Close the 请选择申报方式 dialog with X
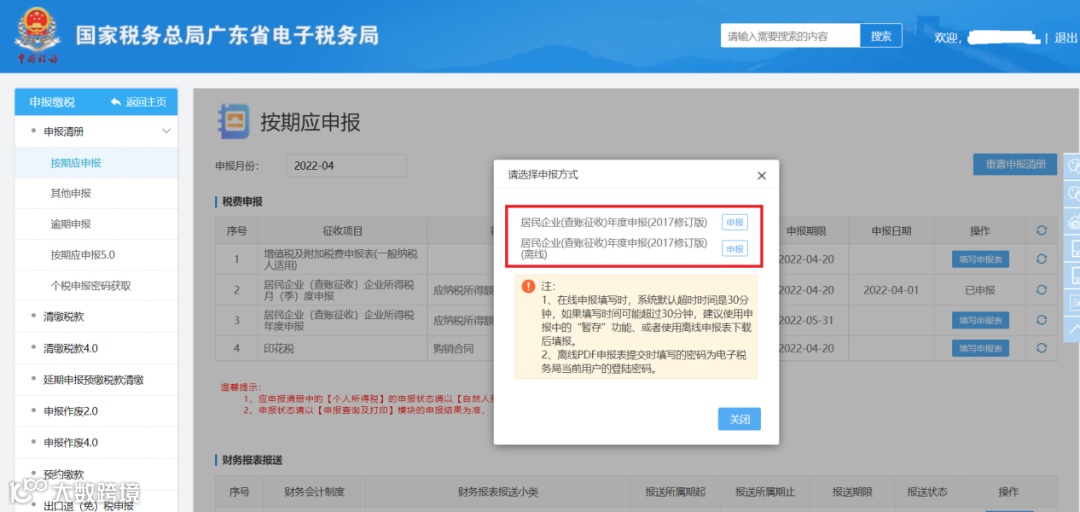Image resolution: width=1080 pixels, height=512 pixels. point(761,176)
